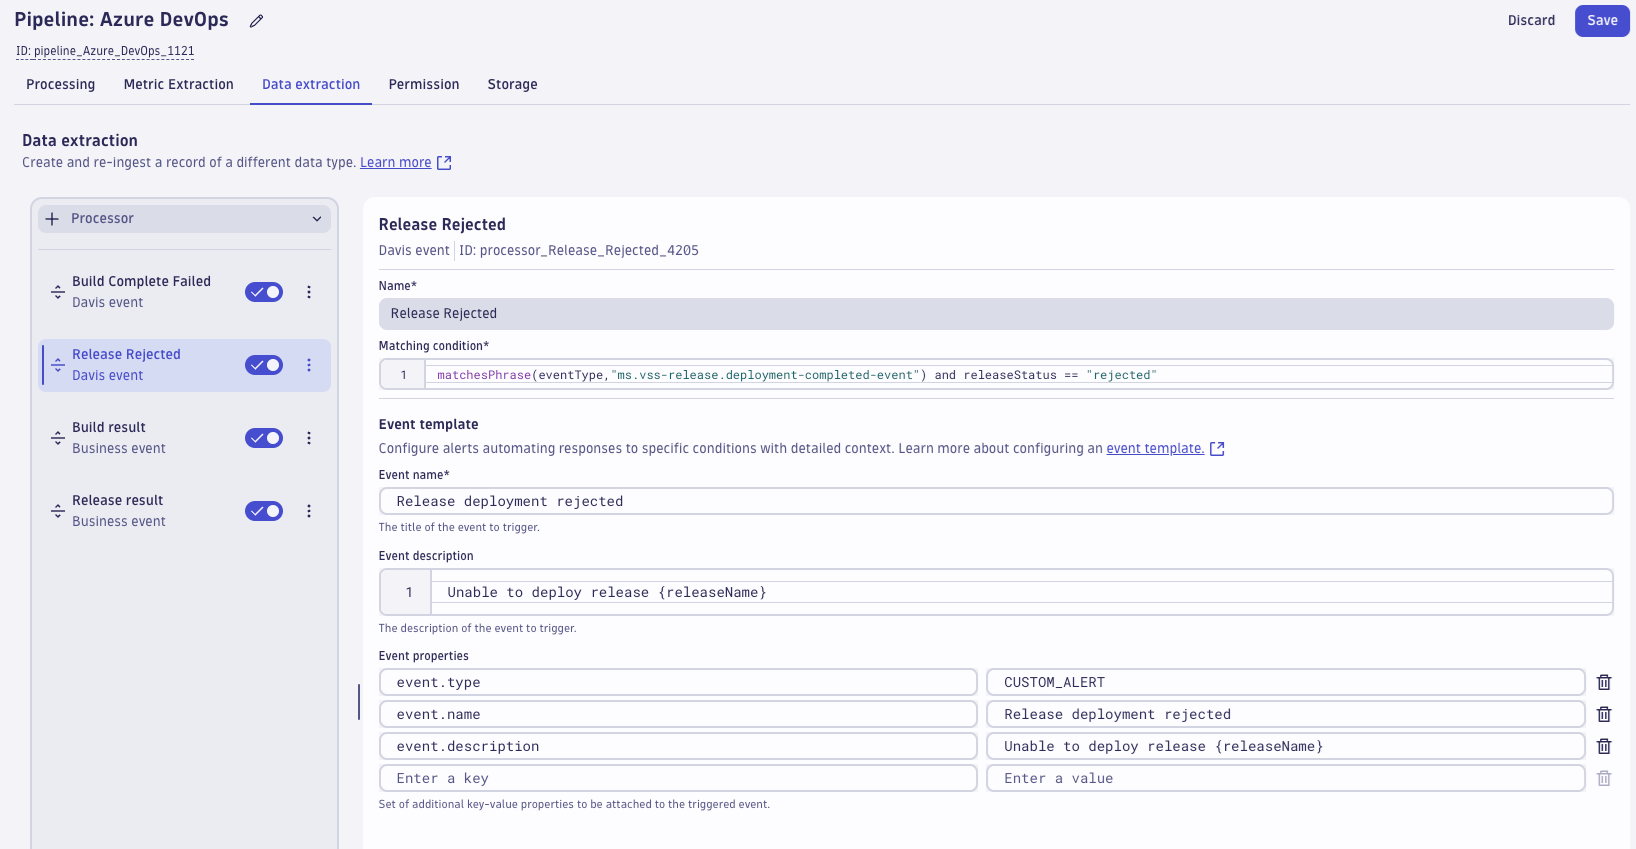Switch to the Processing tab
This screenshot has height=849, width=1636.
61,85
